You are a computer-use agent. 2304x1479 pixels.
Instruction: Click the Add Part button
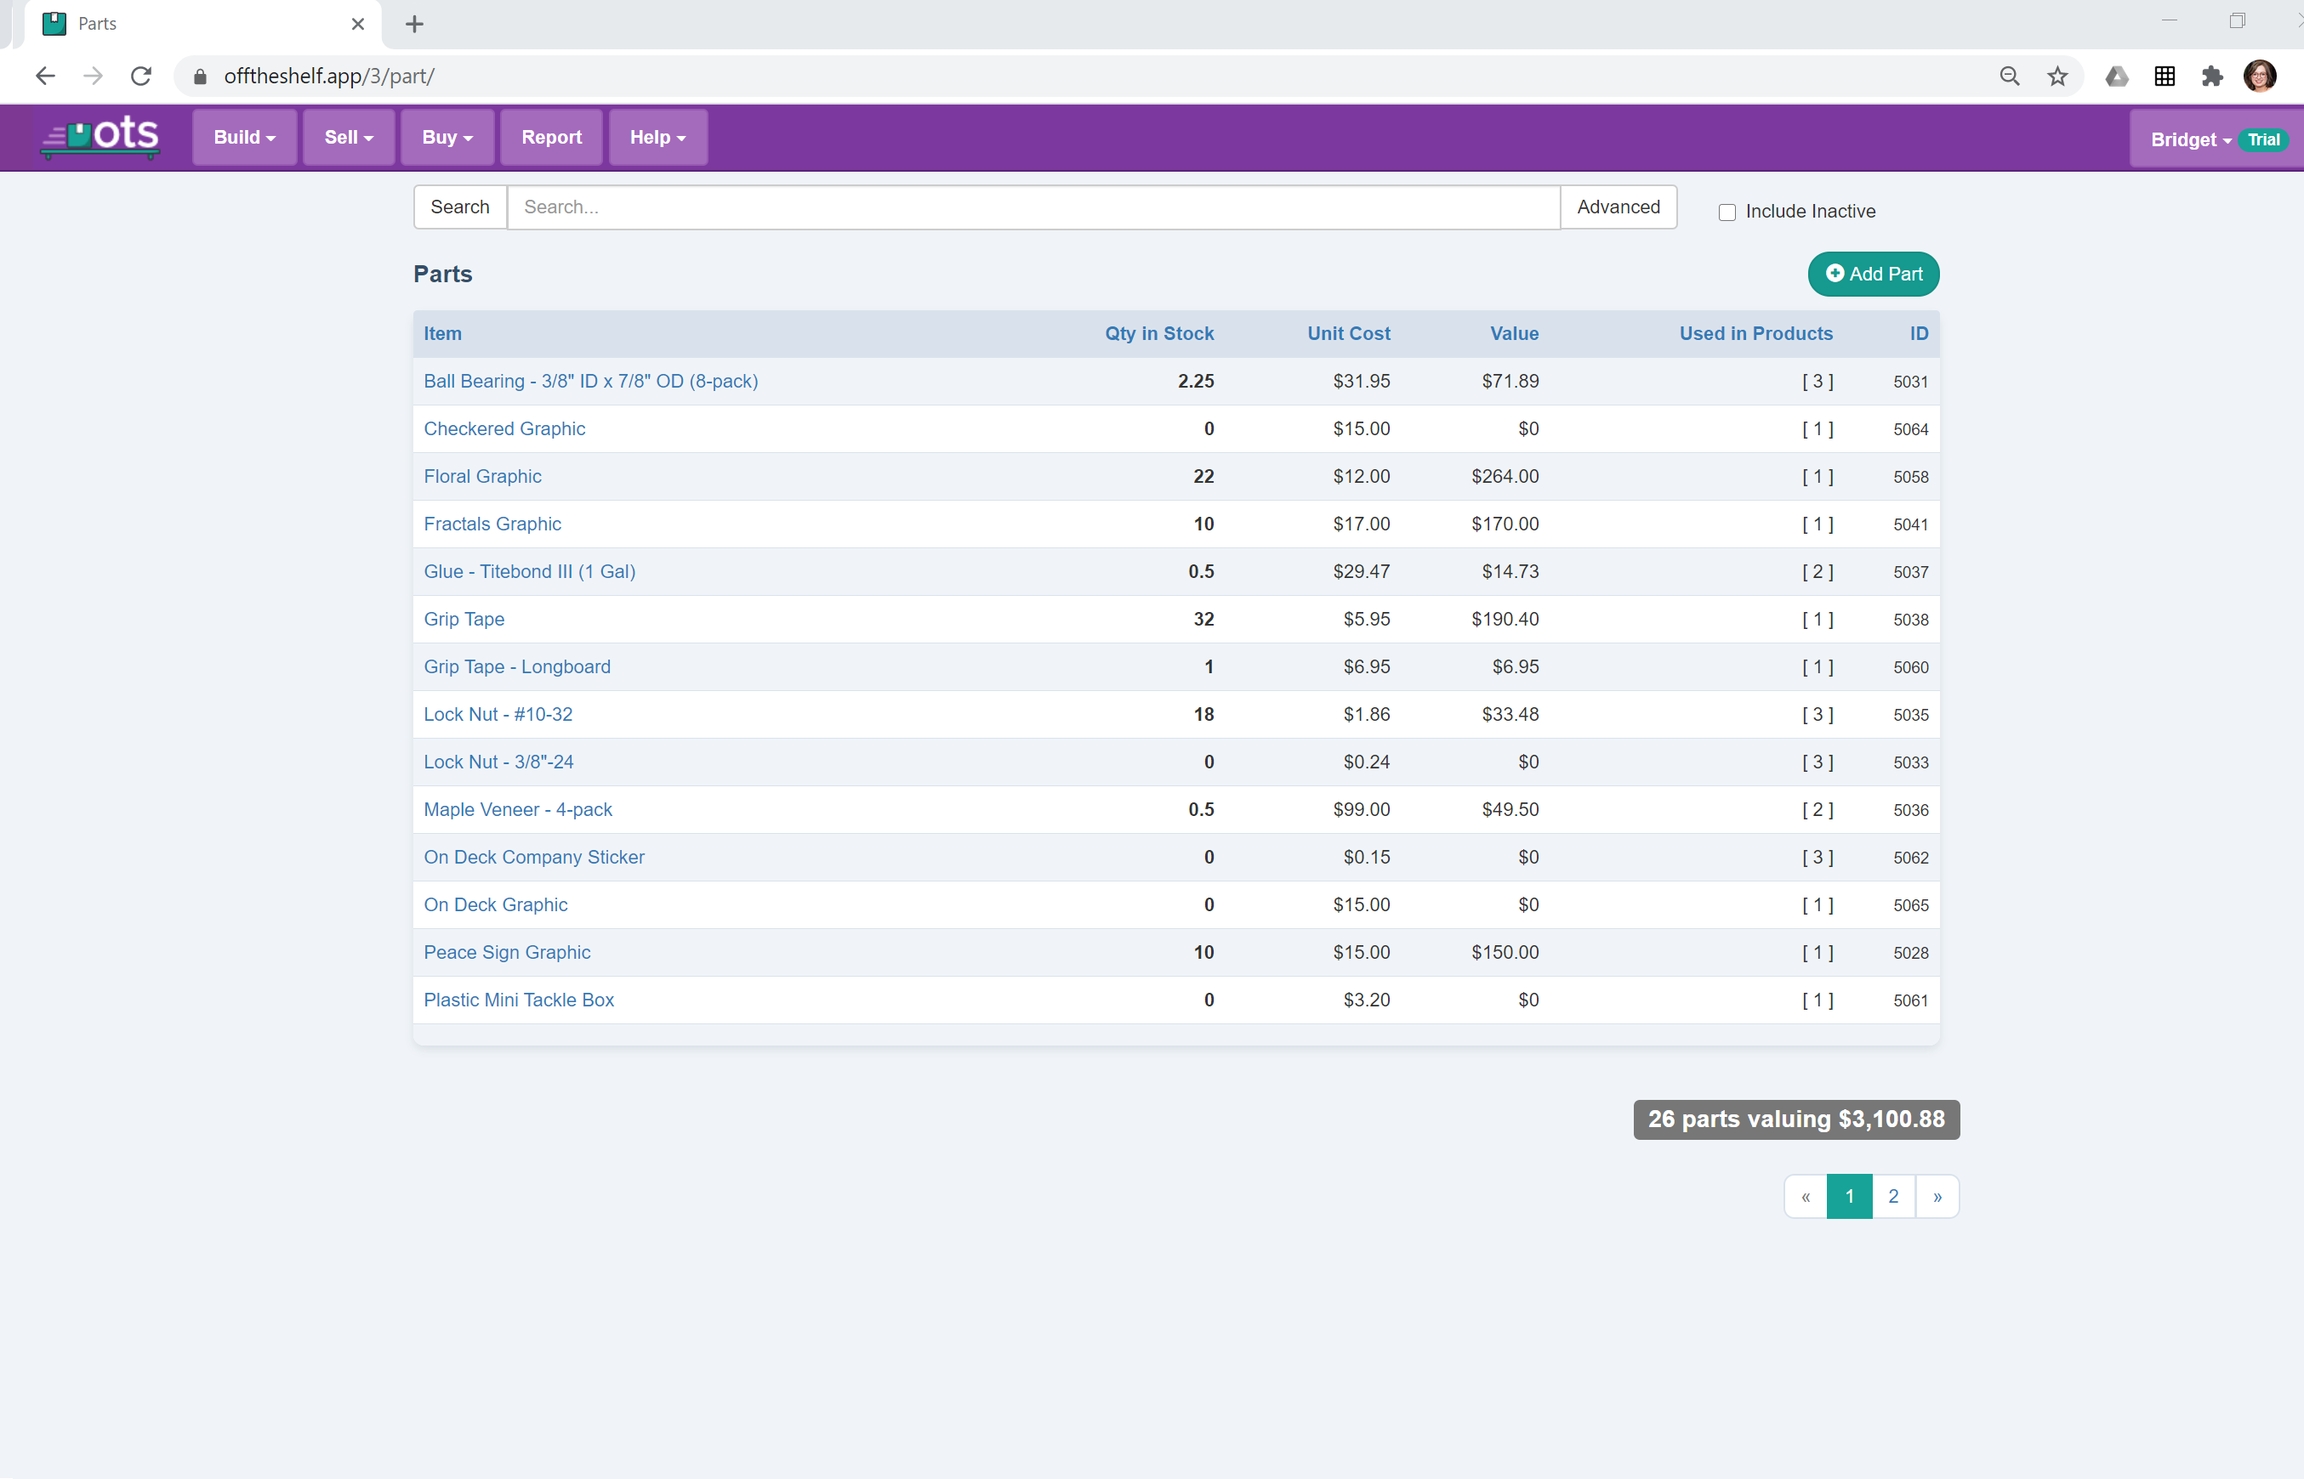pos(1873,274)
